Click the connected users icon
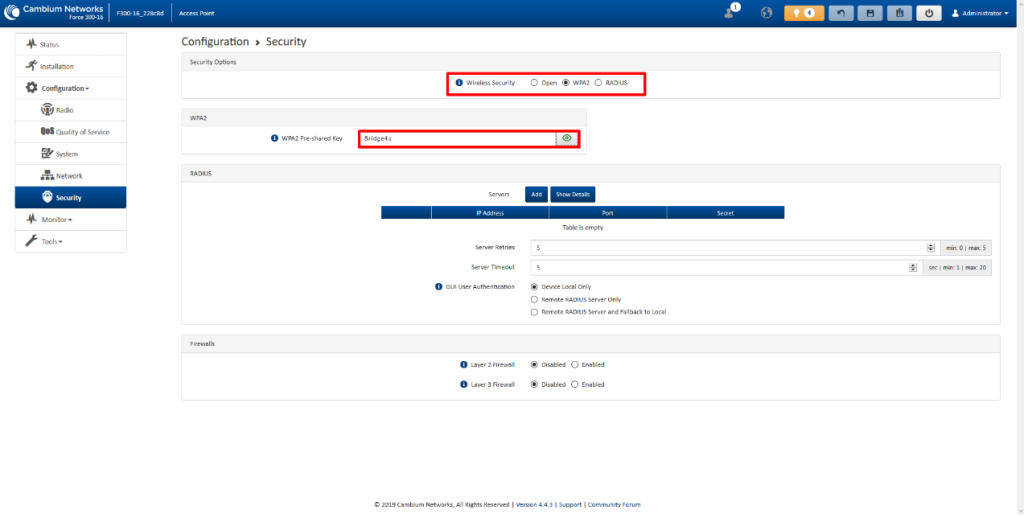The image size is (1024, 518). pos(729,12)
